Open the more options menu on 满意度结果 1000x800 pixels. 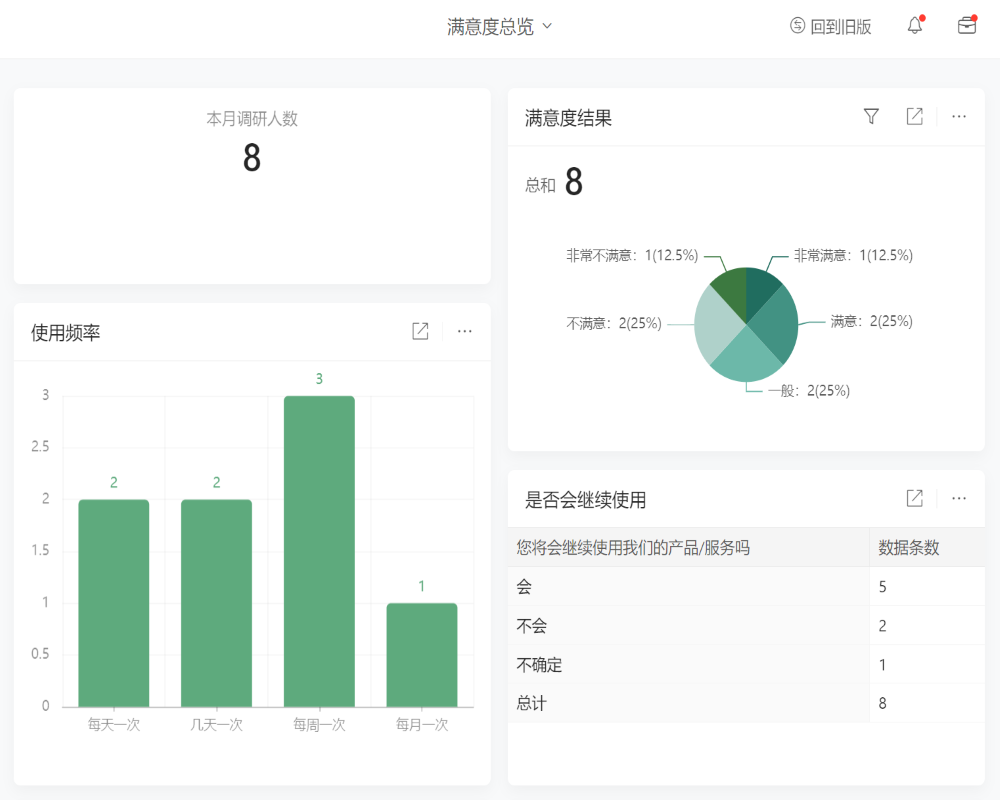[x=957, y=116]
